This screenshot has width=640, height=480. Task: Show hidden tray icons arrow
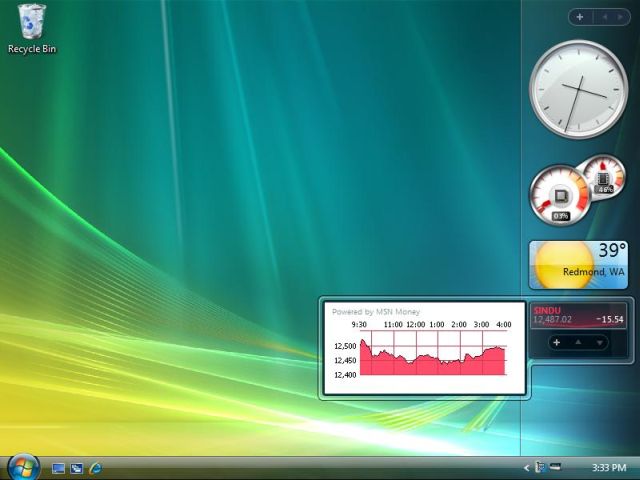click(527, 468)
